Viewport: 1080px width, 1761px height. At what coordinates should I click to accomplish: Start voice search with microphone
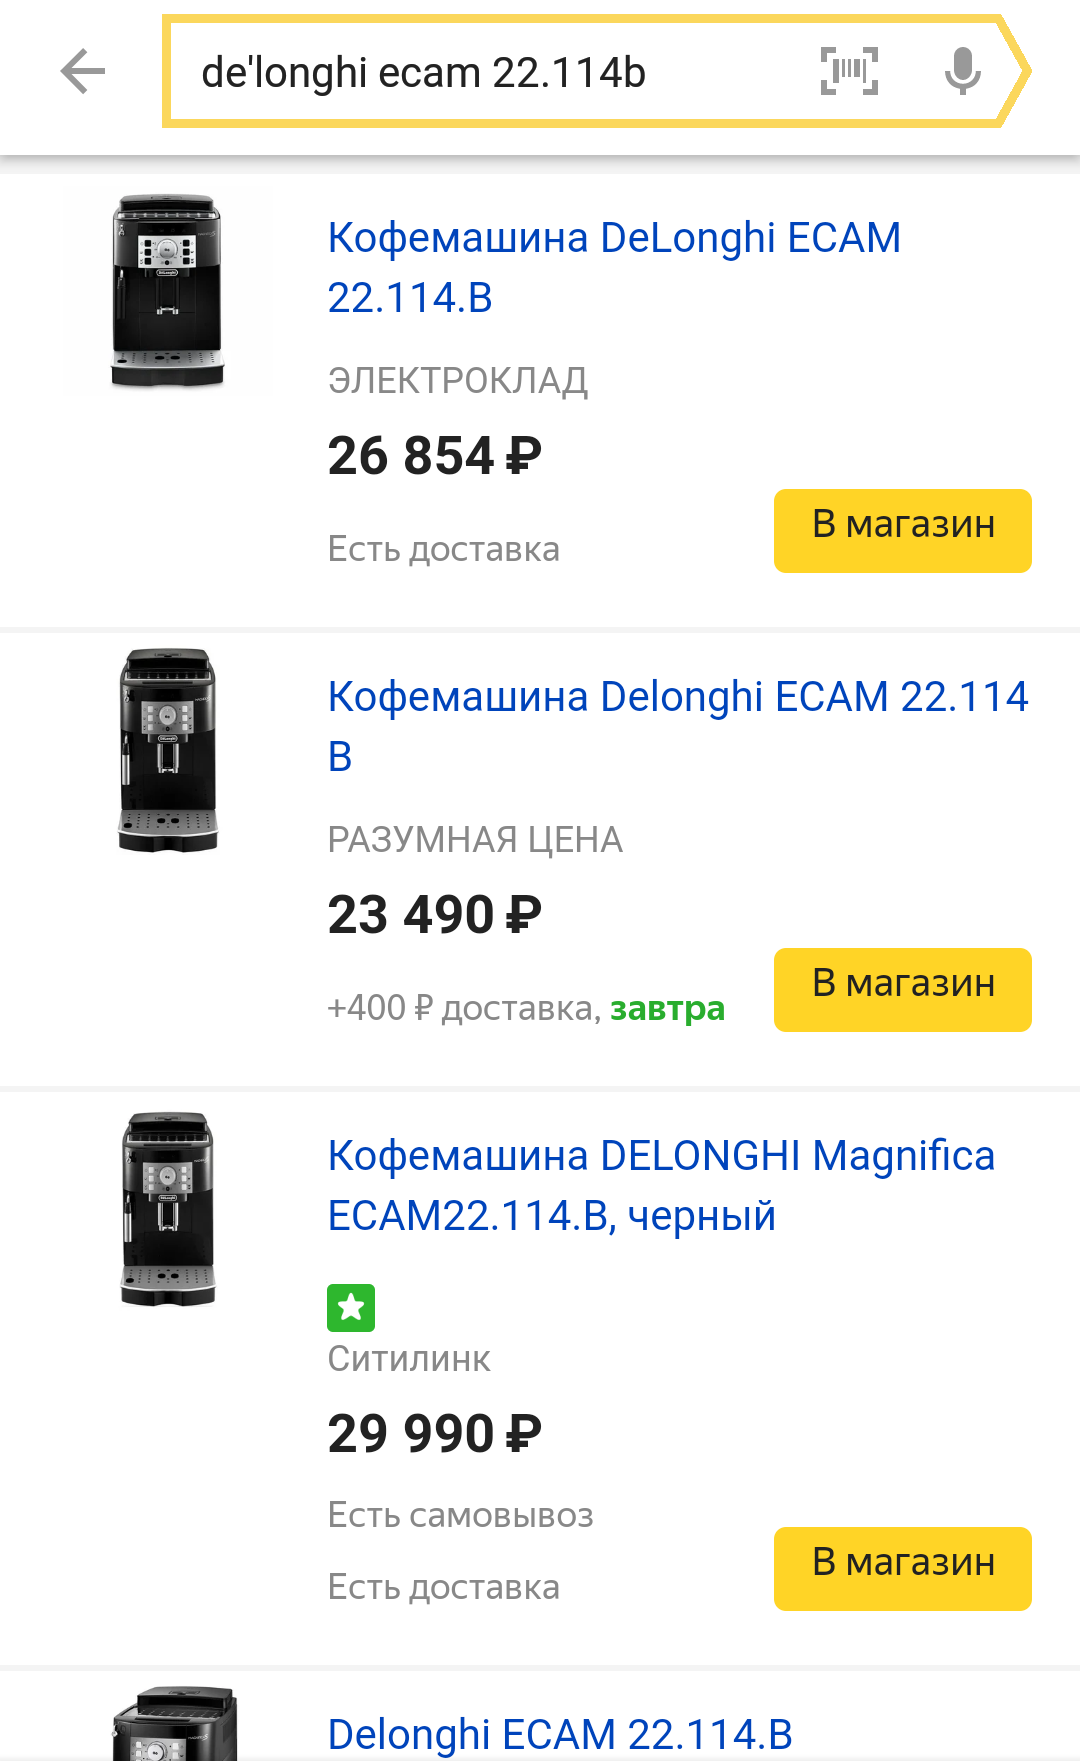point(962,72)
